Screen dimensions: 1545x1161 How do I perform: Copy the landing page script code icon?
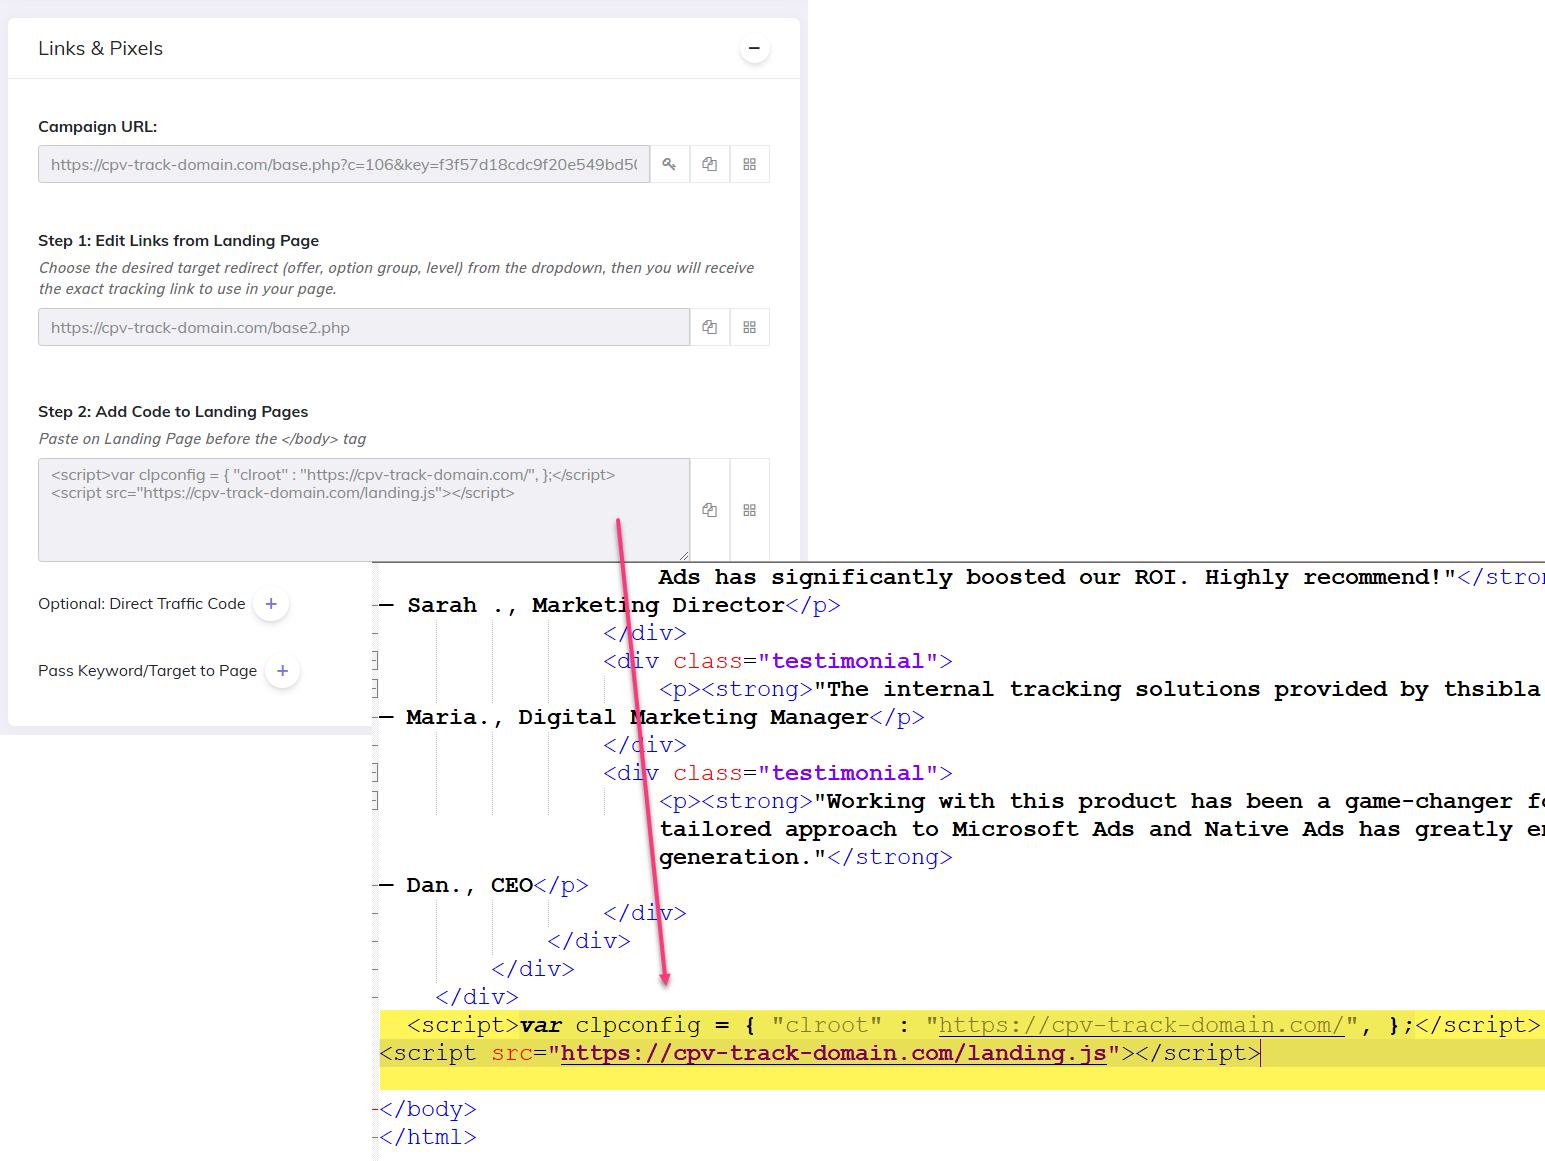pos(710,510)
